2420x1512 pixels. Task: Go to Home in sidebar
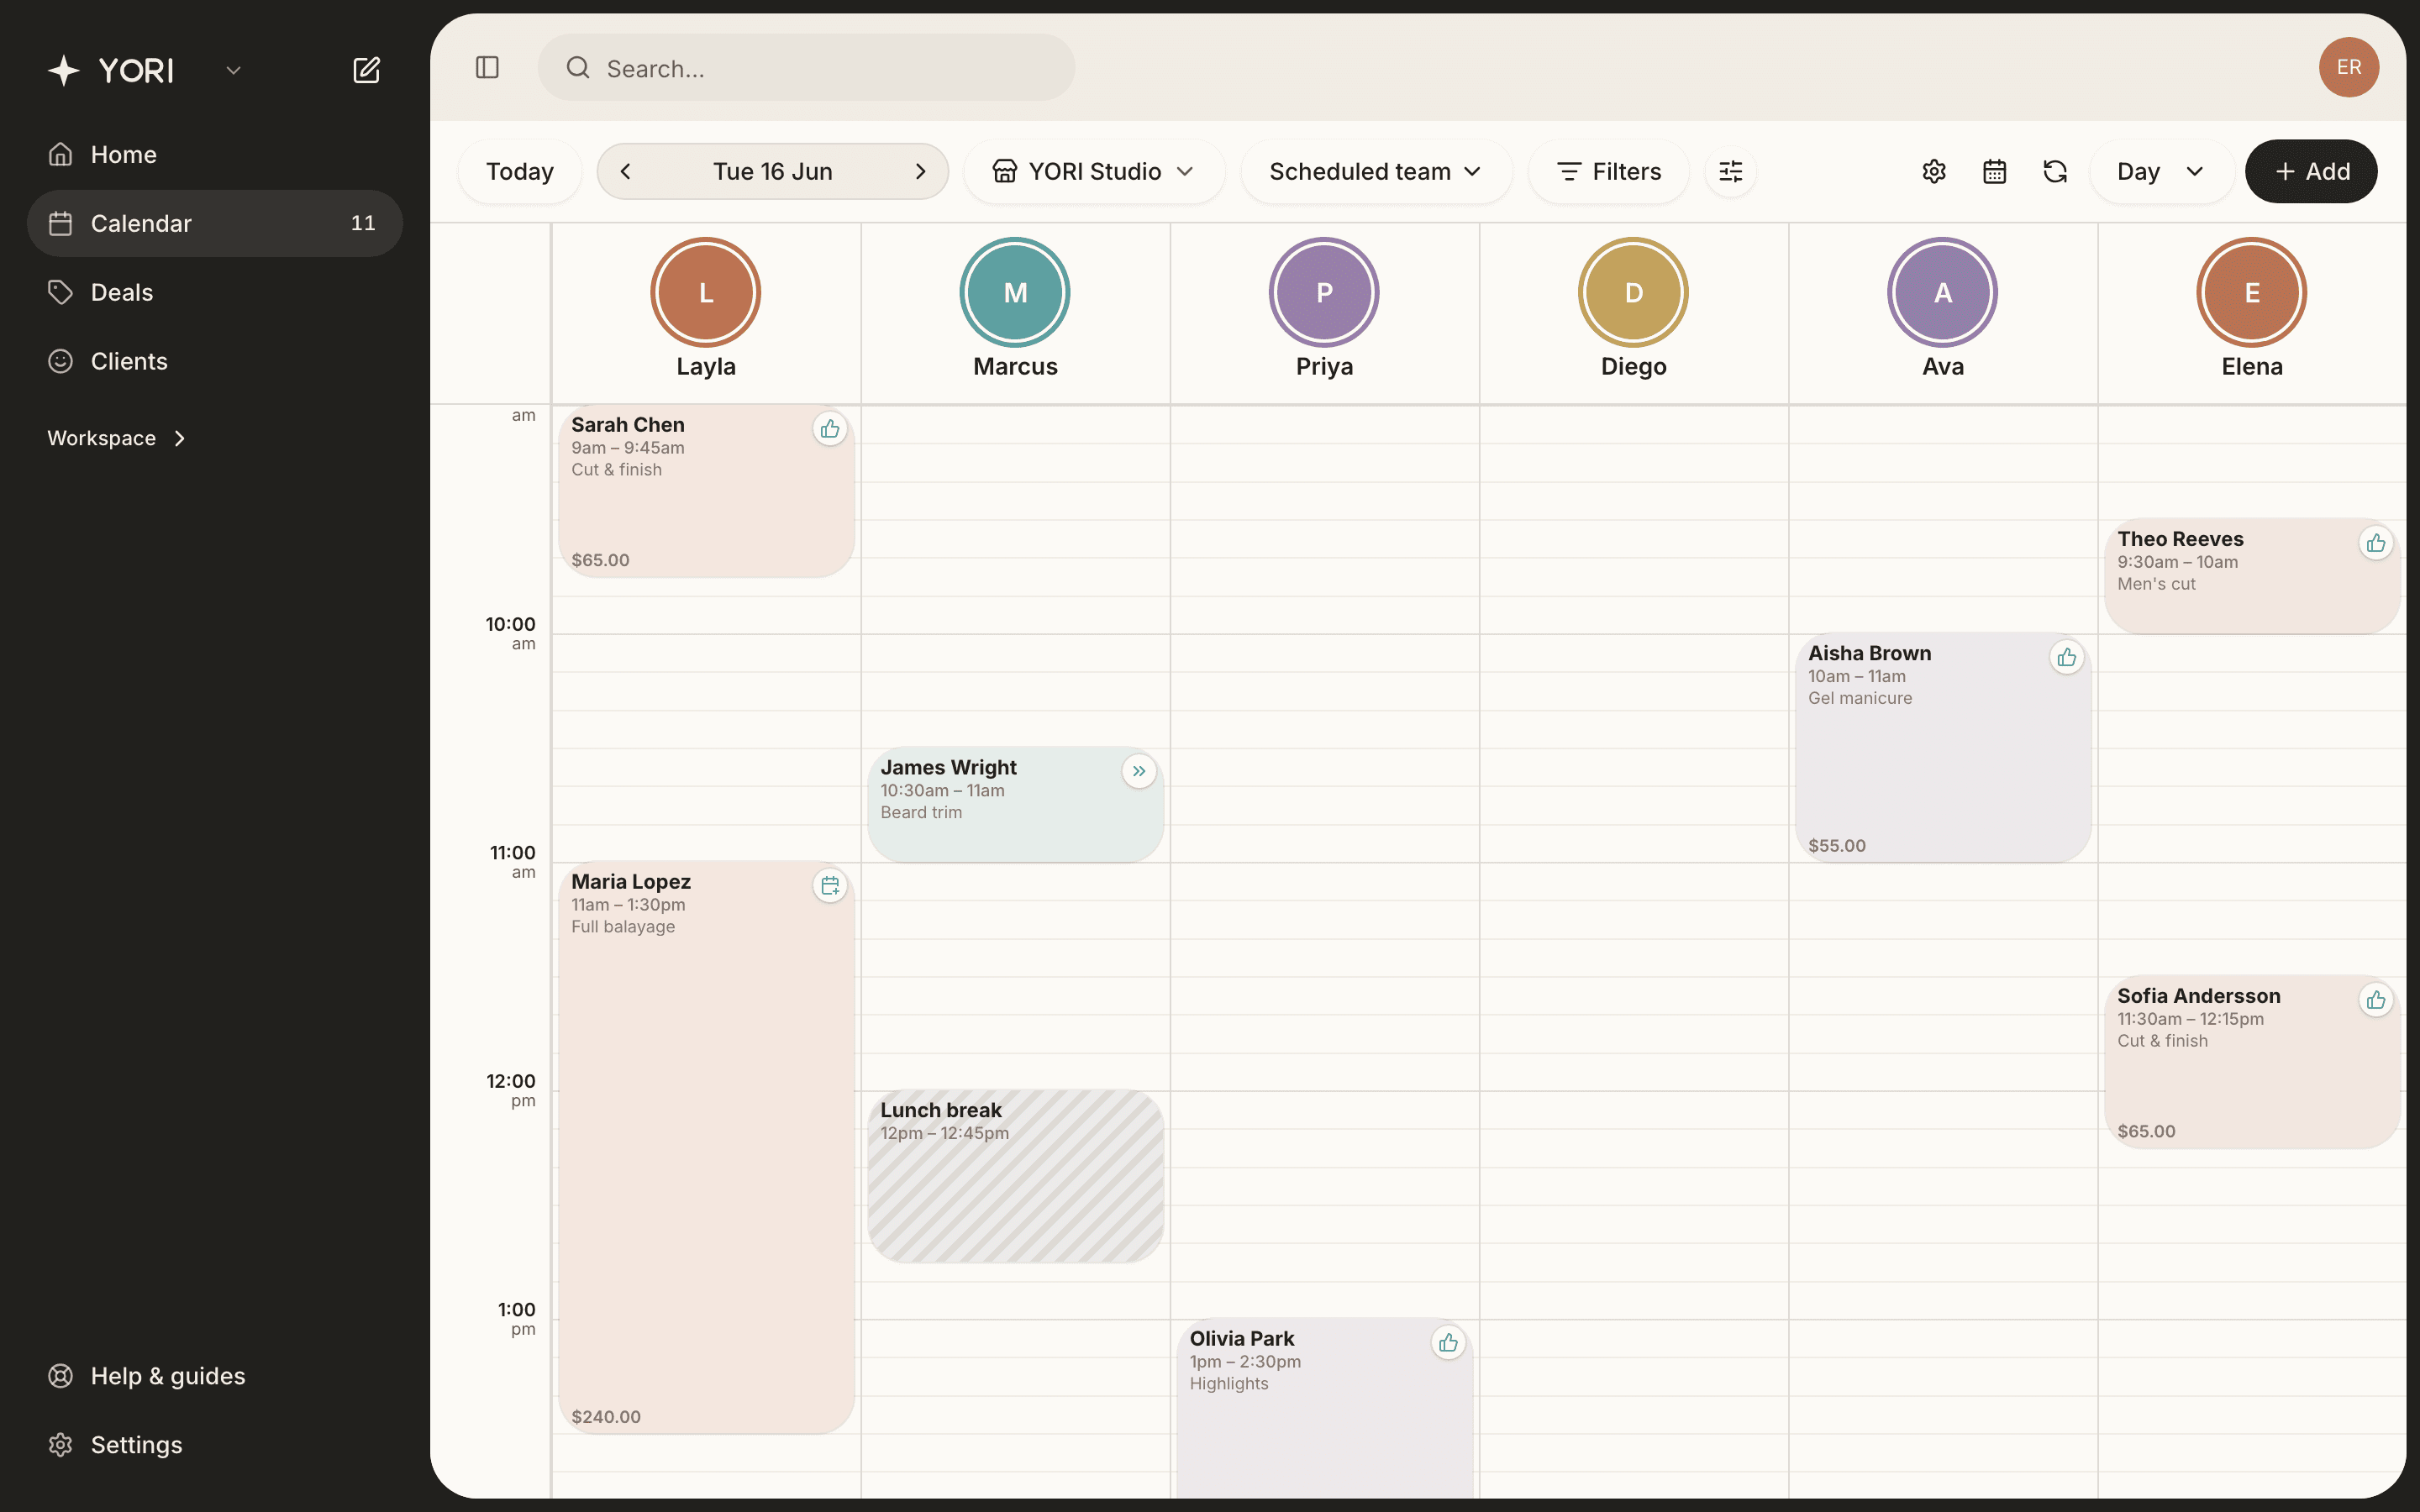click(x=215, y=155)
